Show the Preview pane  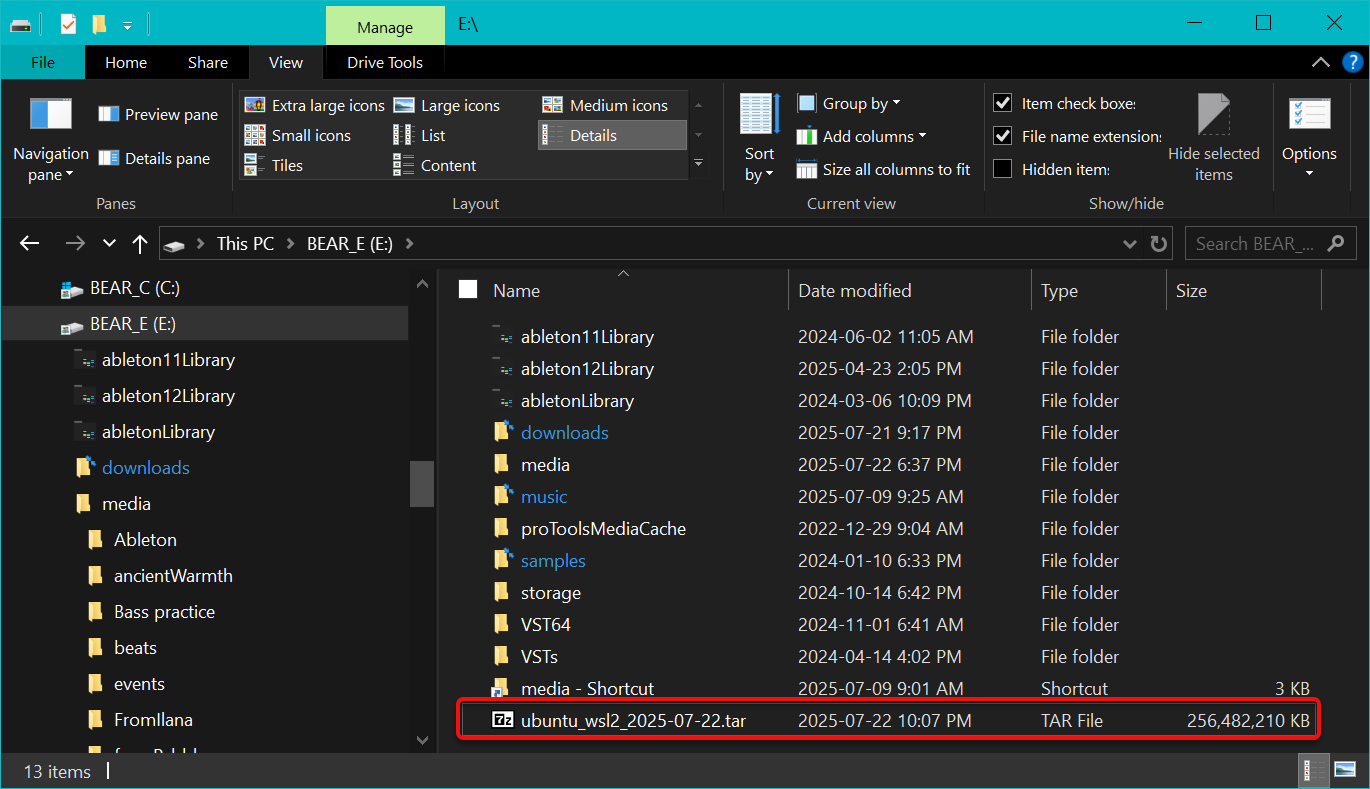(157, 114)
